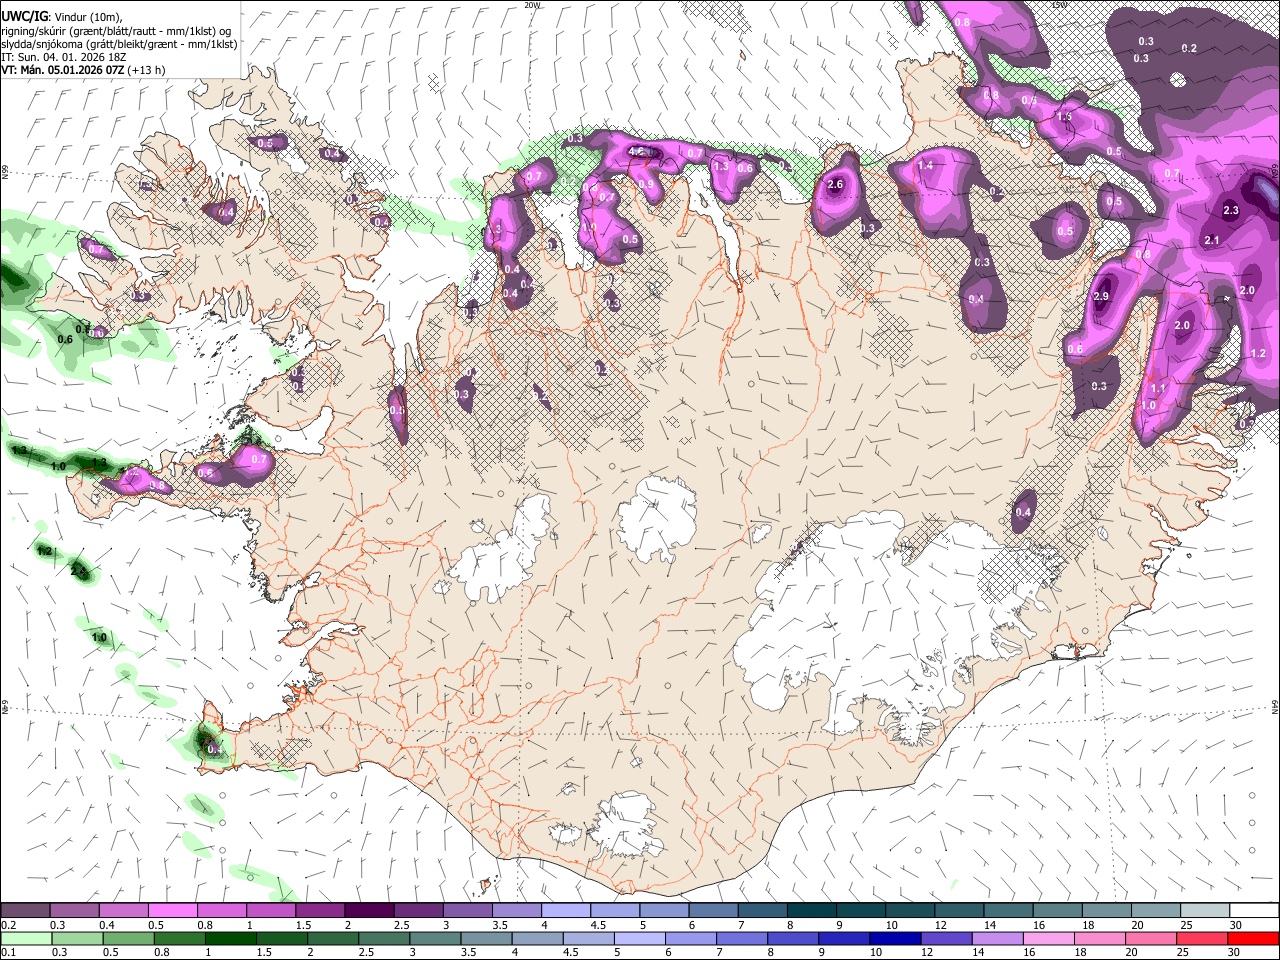The image size is (1280, 960).
Task: Select the bright red 30 mm rain legend swatch
Action: tap(1253, 938)
